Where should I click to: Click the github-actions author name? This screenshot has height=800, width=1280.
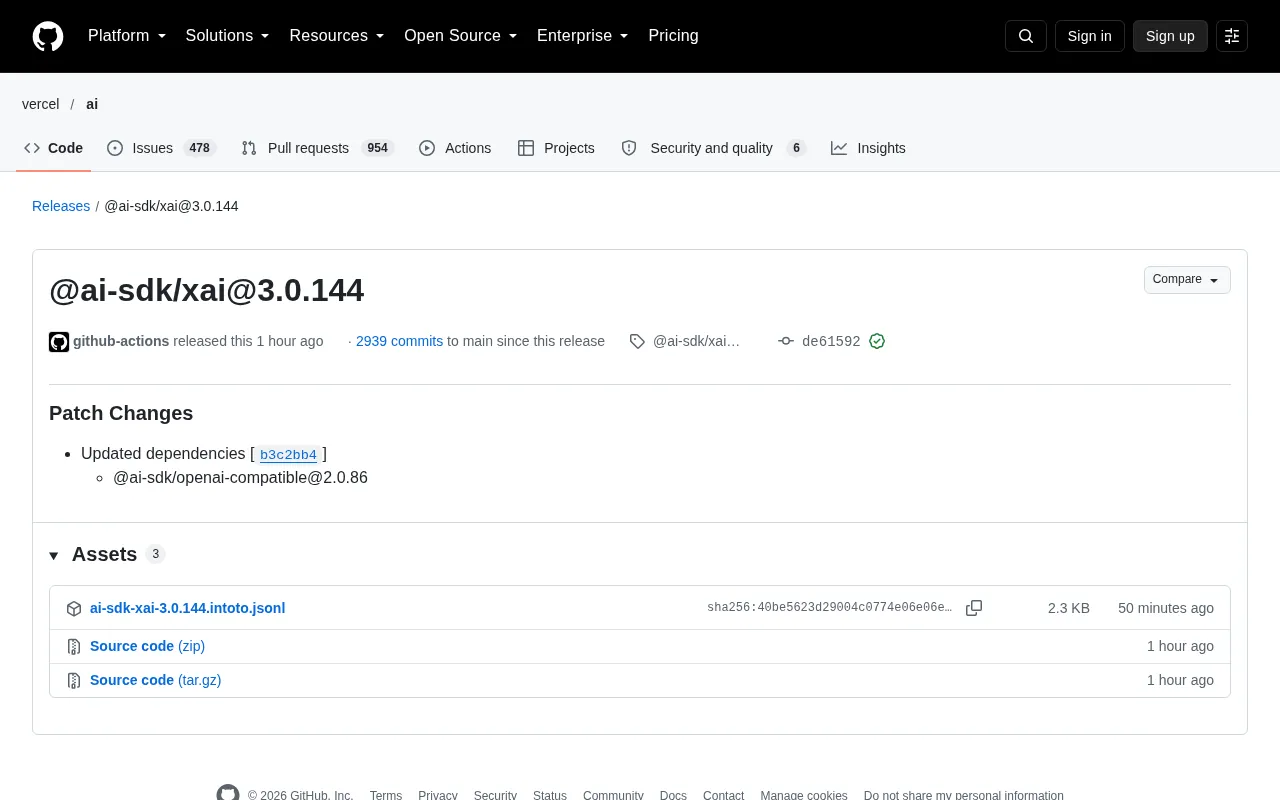(121, 341)
